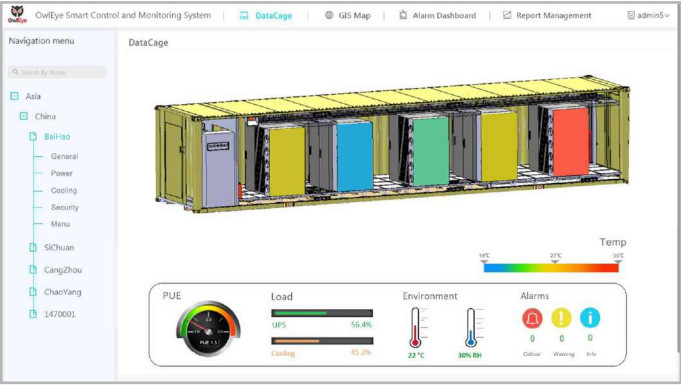
Task: Click the '30% RH' humidity reading
Action: click(x=470, y=355)
